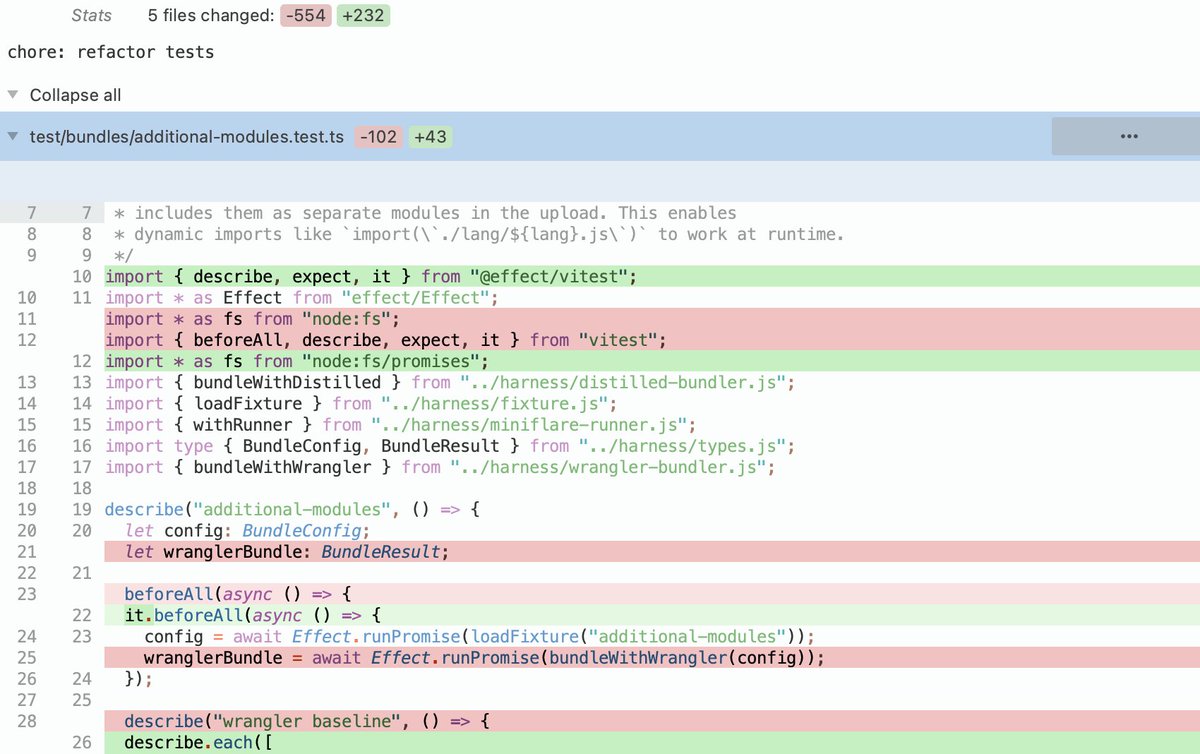Screen dimensions: 1200x754
Task: Click added line importing from "@effect/vitest"
Action: point(652,276)
